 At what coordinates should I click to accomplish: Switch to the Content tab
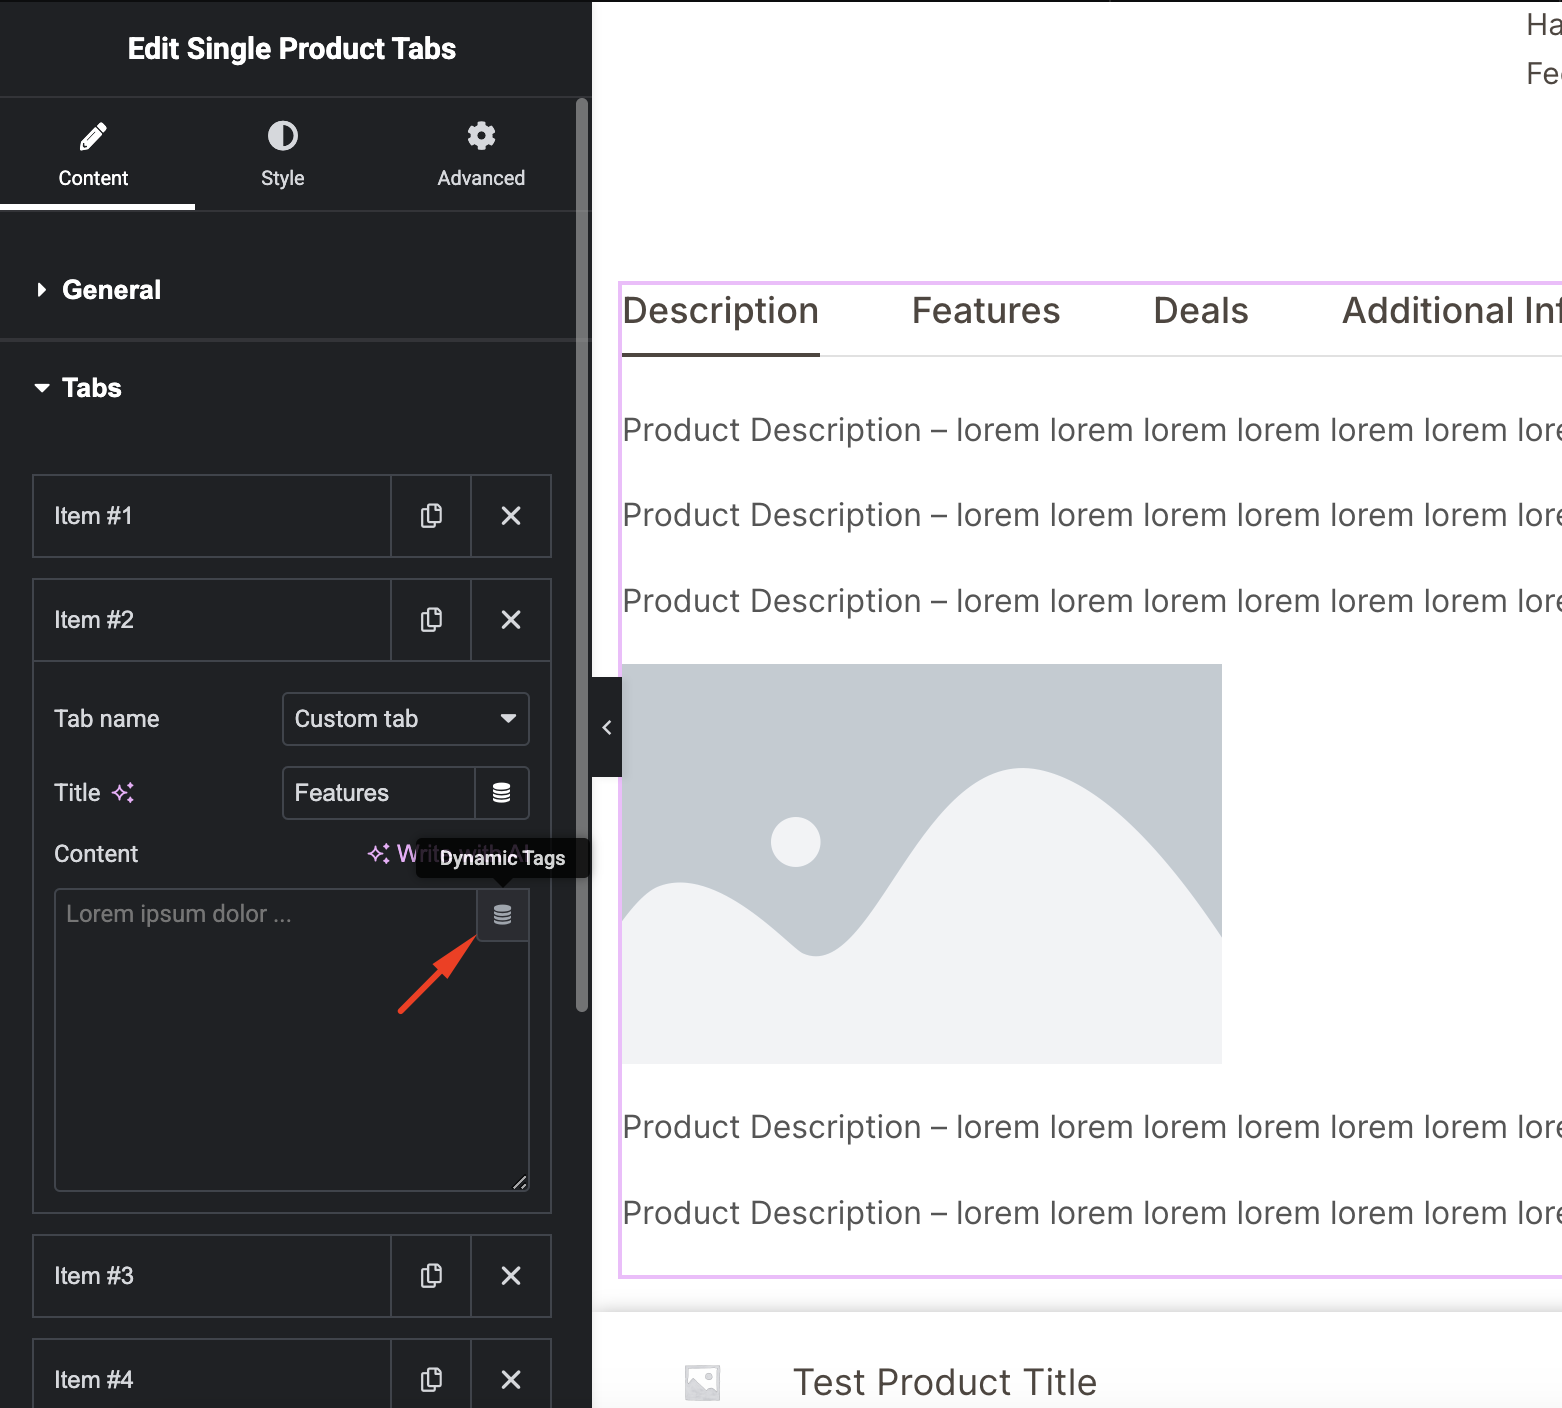pyautogui.click(x=97, y=155)
